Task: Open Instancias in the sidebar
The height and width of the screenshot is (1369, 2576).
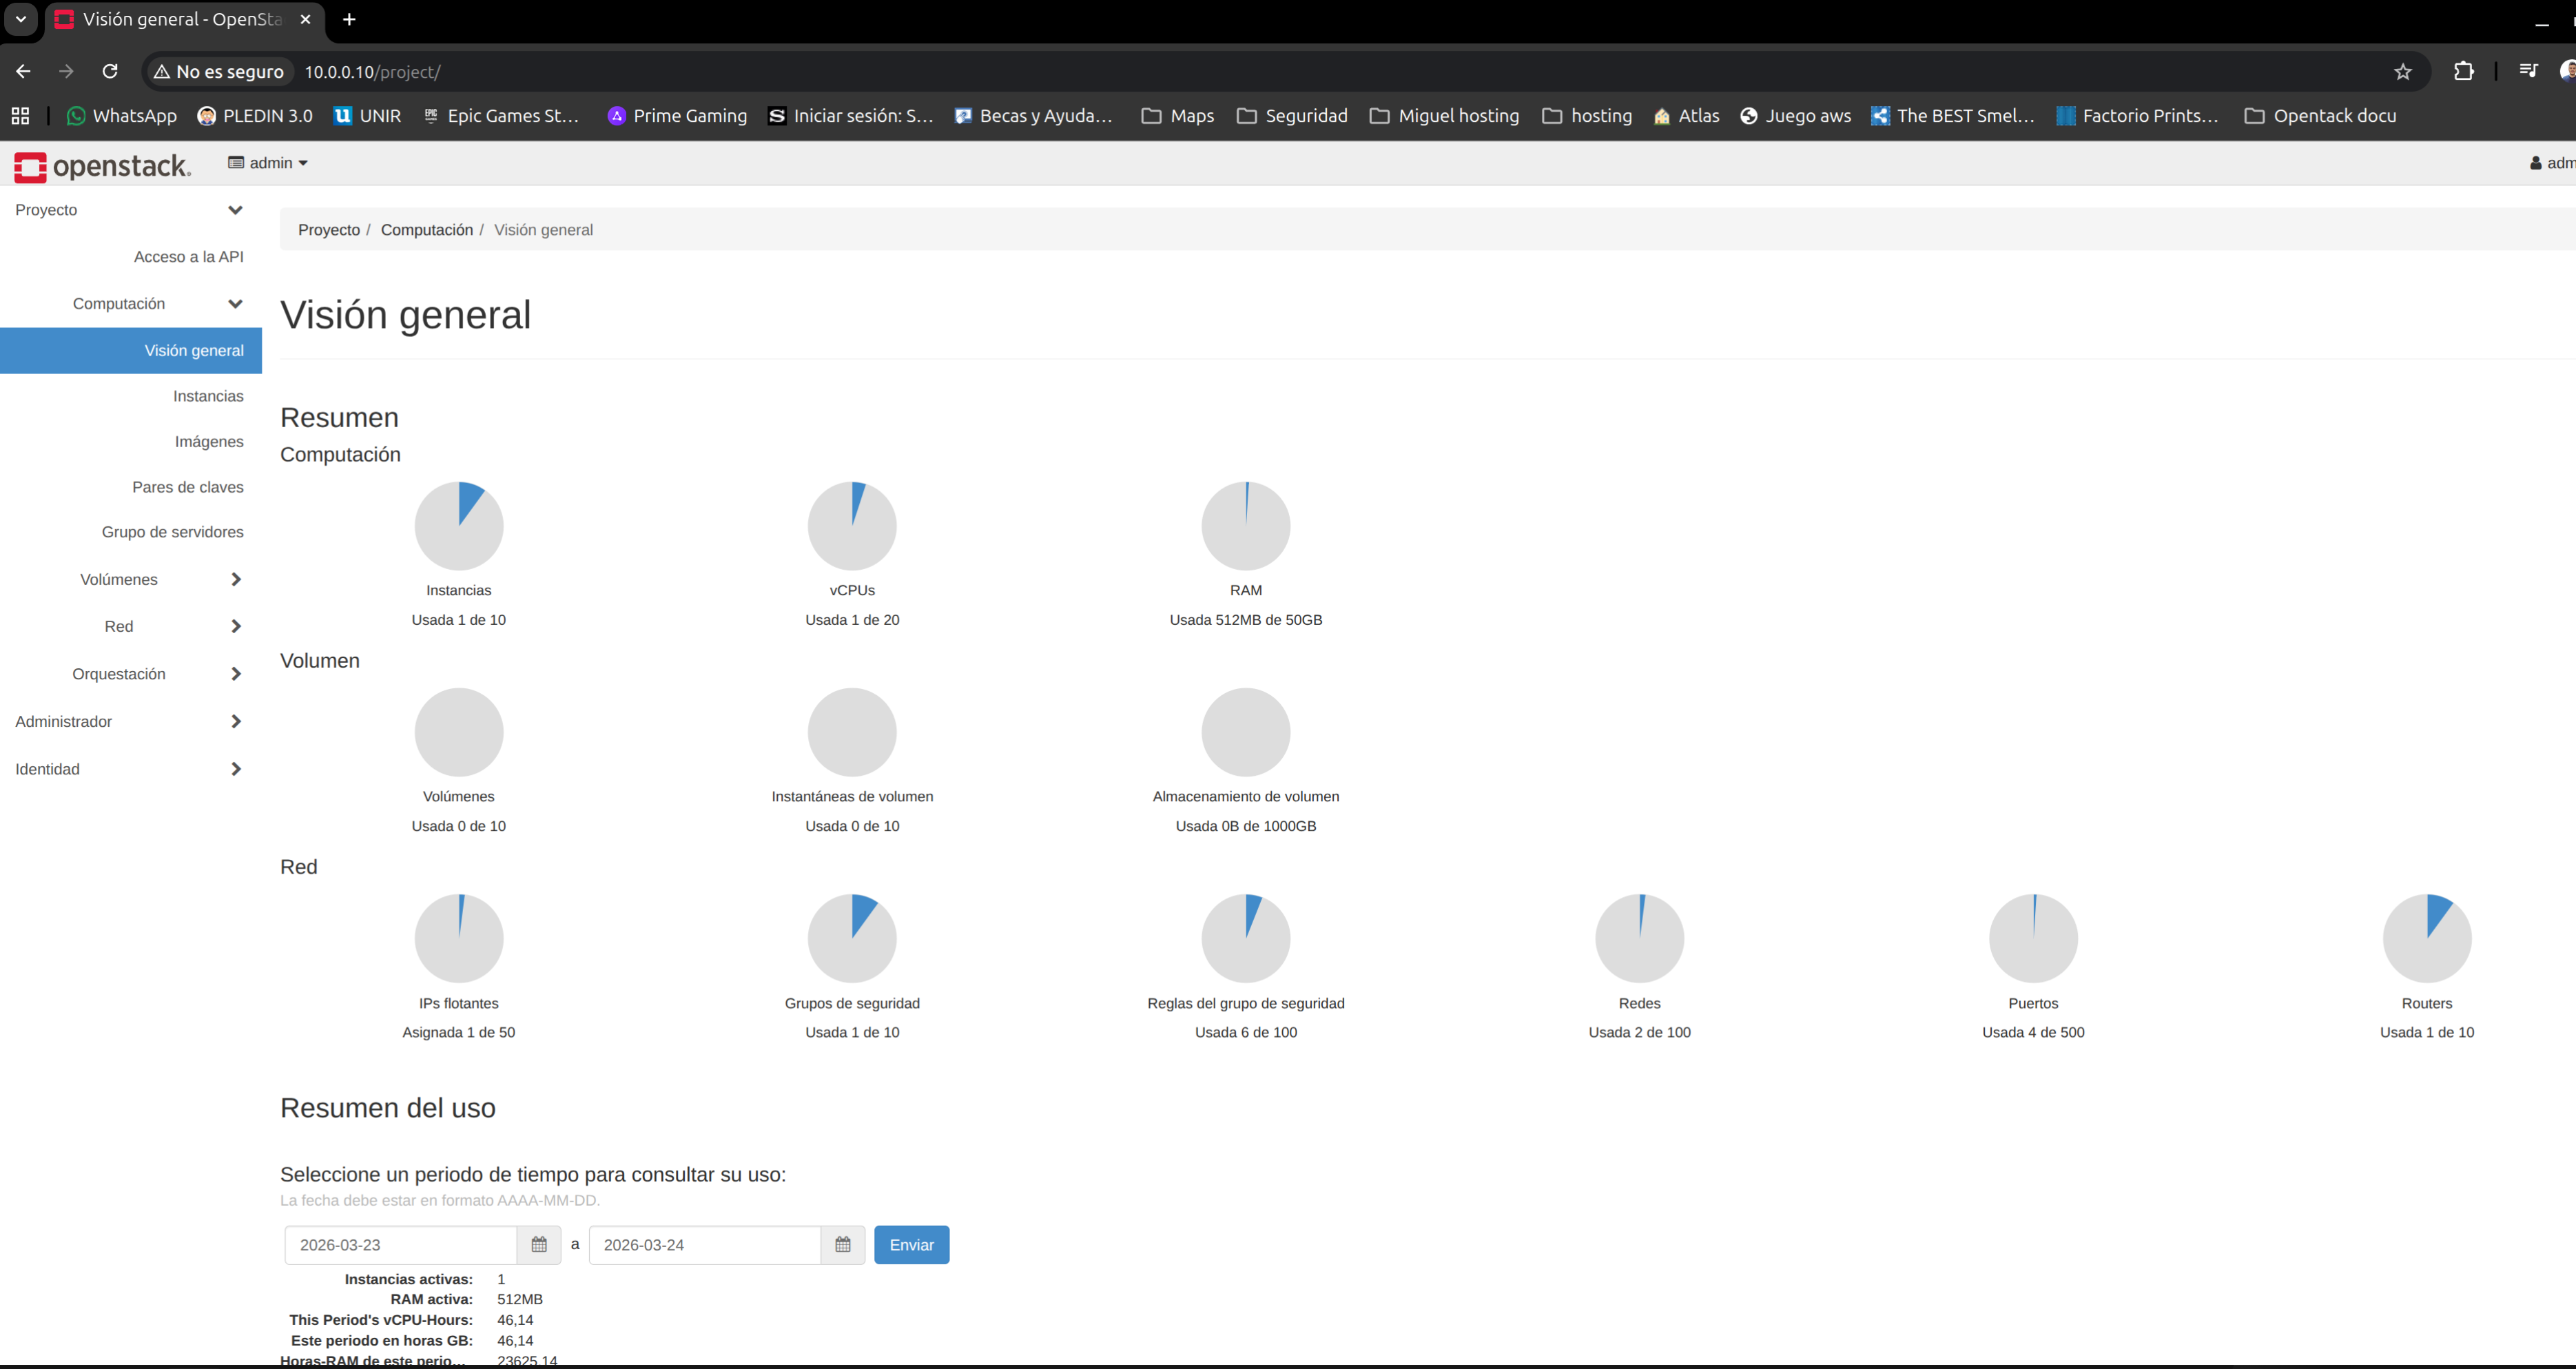Action: pyautogui.click(x=208, y=396)
